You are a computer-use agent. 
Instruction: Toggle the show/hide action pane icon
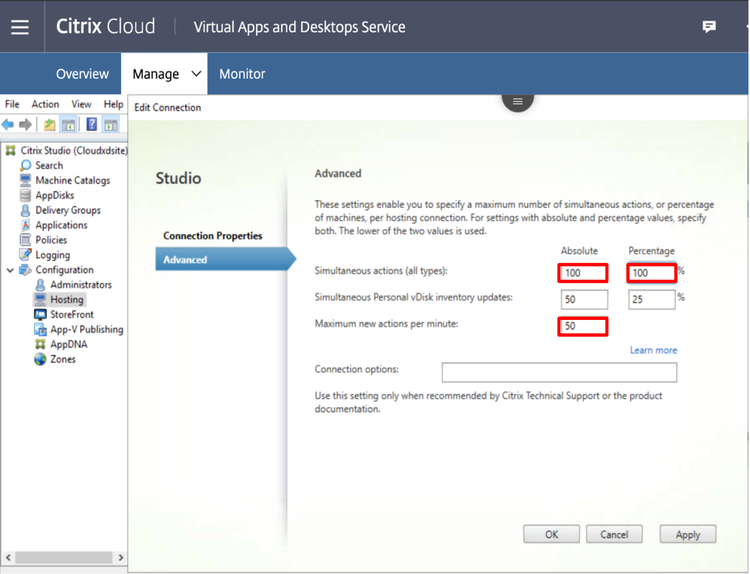[x=111, y=125]
